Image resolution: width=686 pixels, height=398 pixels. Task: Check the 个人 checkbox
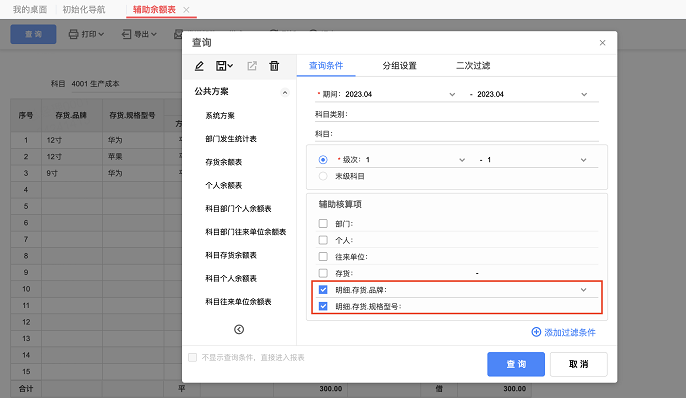coord(323,240)
